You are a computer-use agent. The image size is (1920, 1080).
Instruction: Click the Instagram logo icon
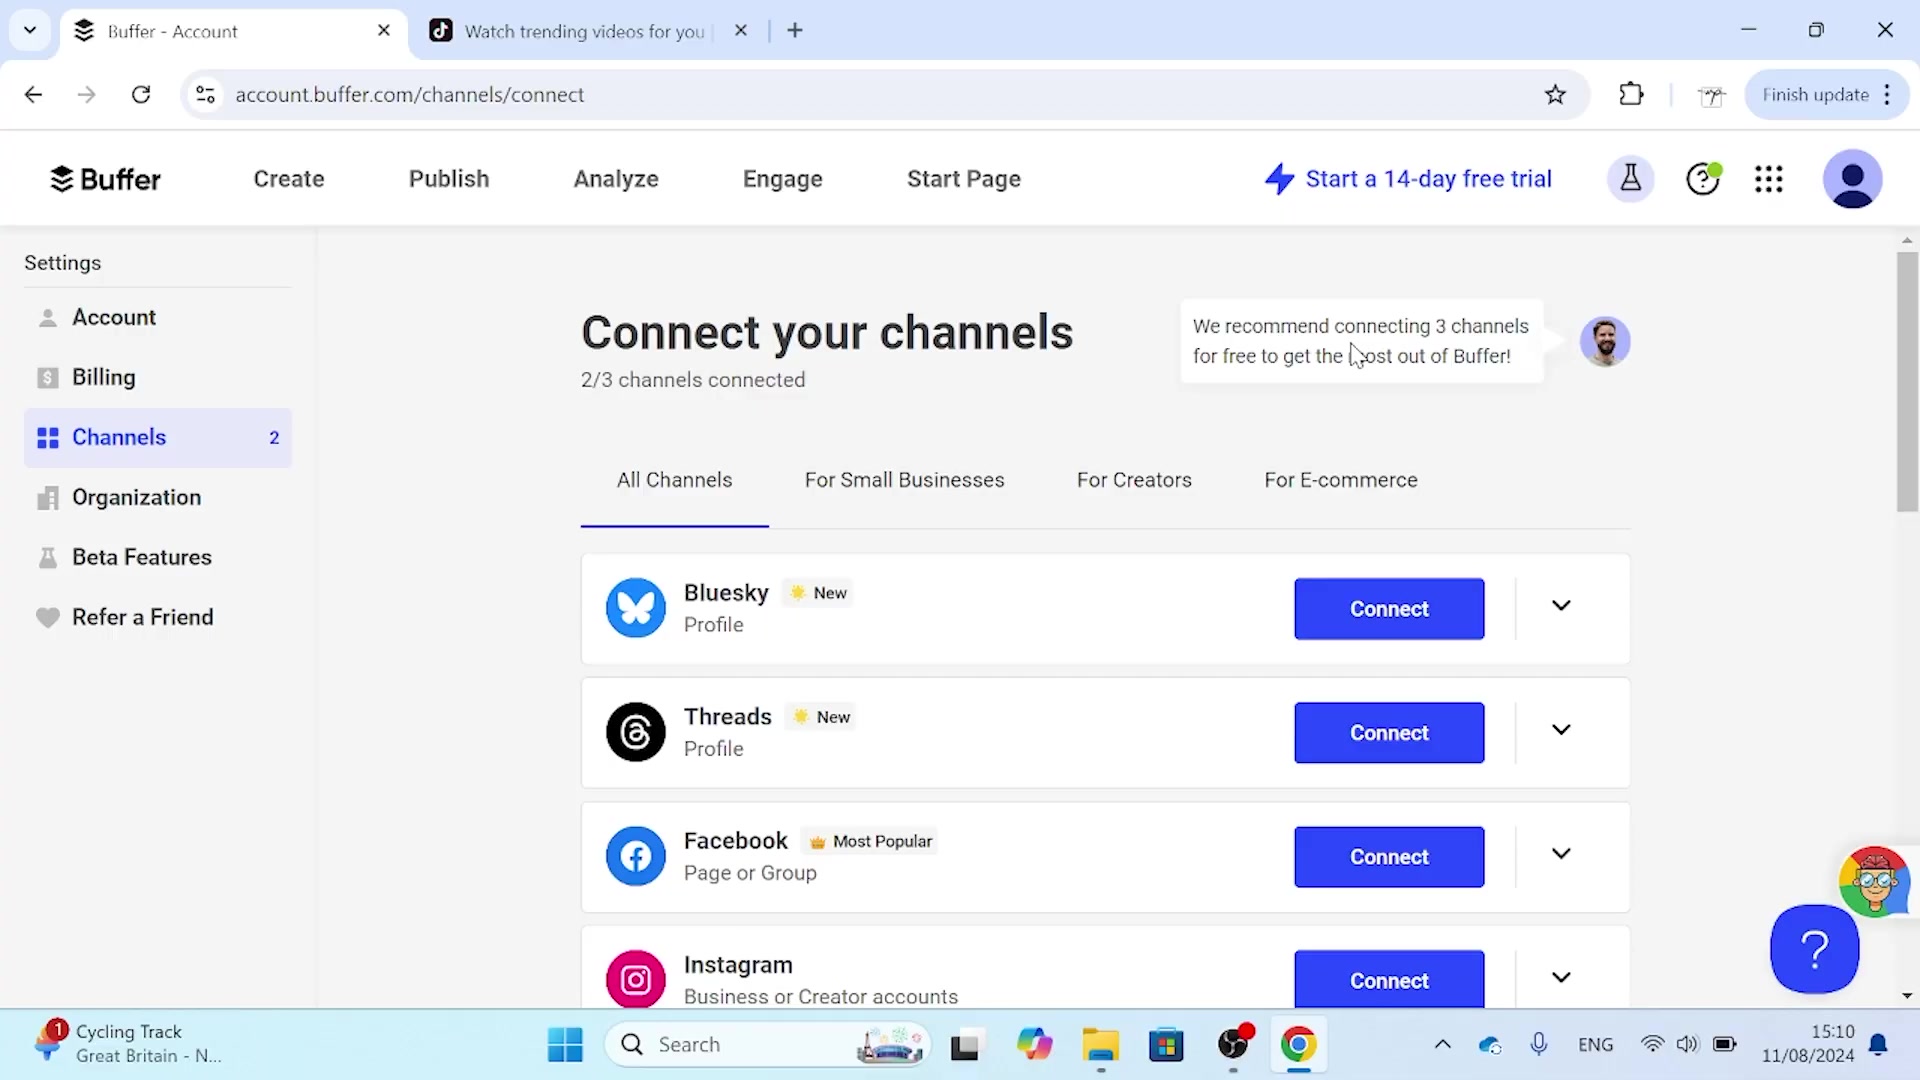[x=635, y=979]
